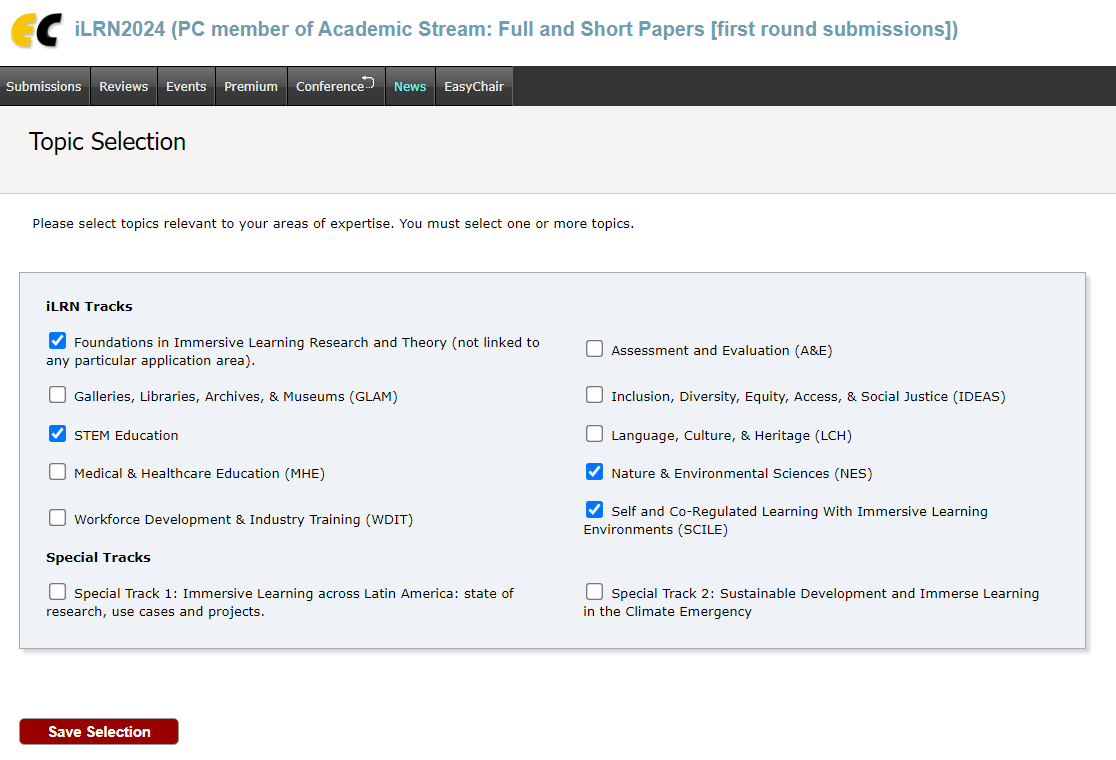Go to the News tab
The height and width of the screenshot is (760, 1116).
click(x=410, y=87)
